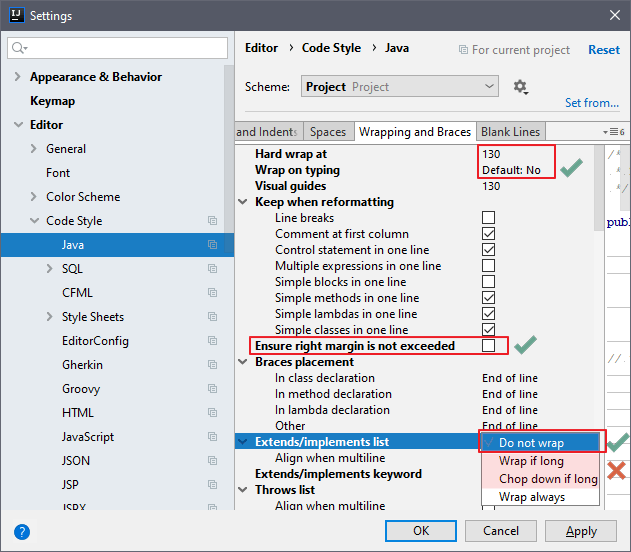Open the scheme gear settings icon
Viewport: 631px width, 552px height.
(x=520, y=87)
